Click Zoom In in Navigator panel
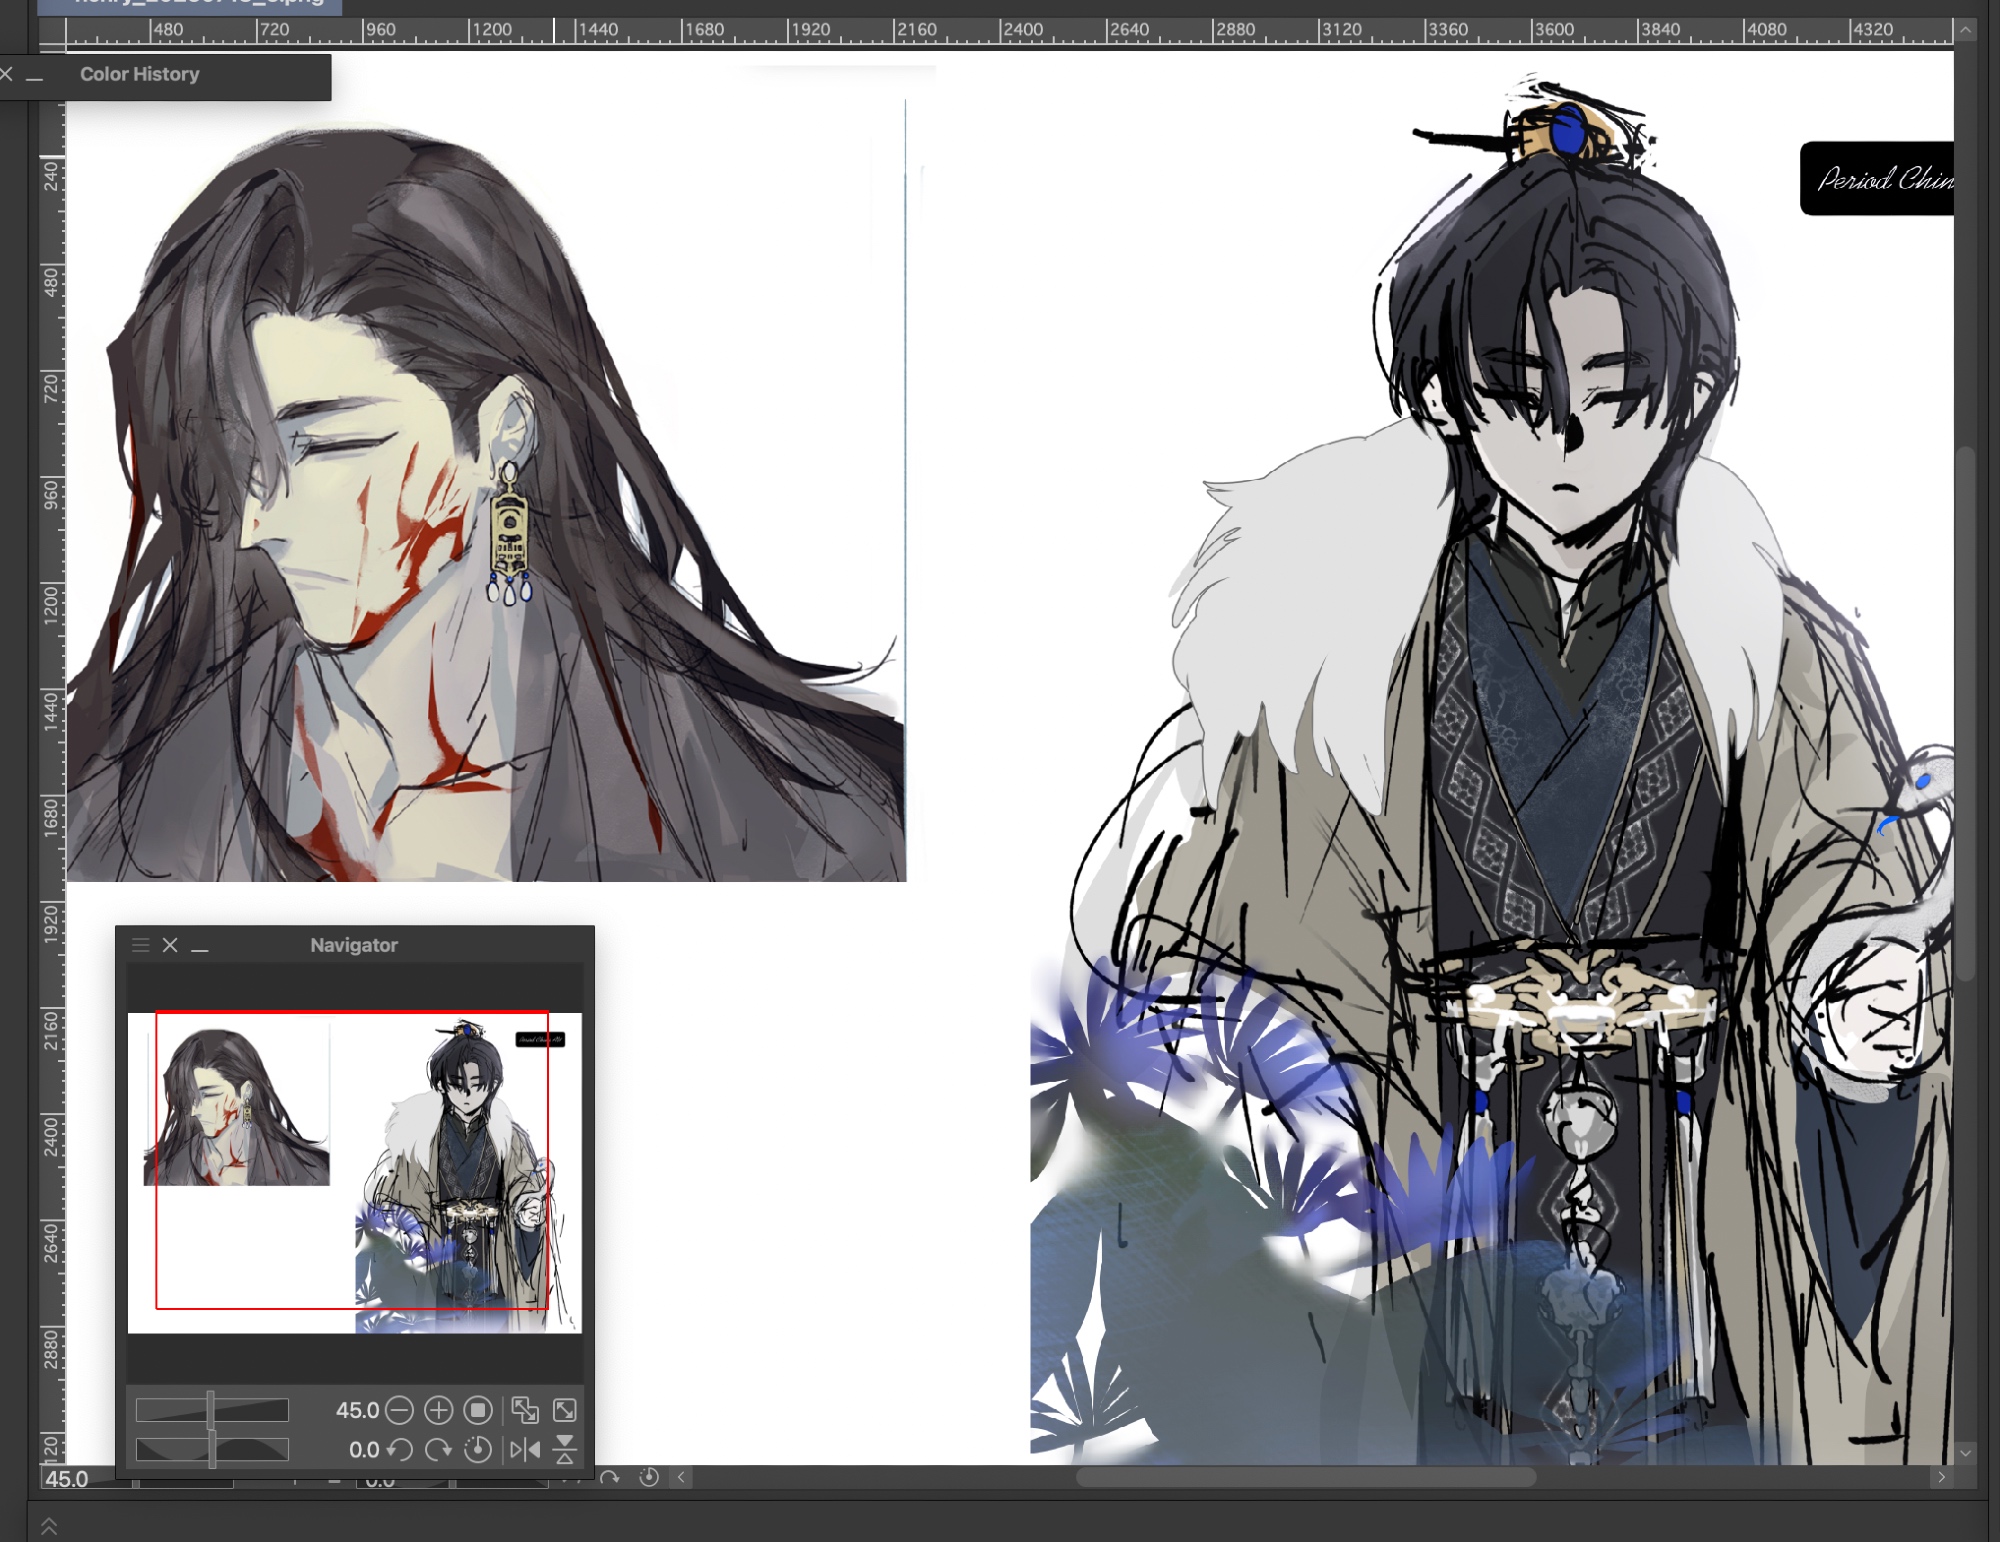The height and width of the screenshot is (1542, 2000). pyautogui.click(x=438, y=1410)
